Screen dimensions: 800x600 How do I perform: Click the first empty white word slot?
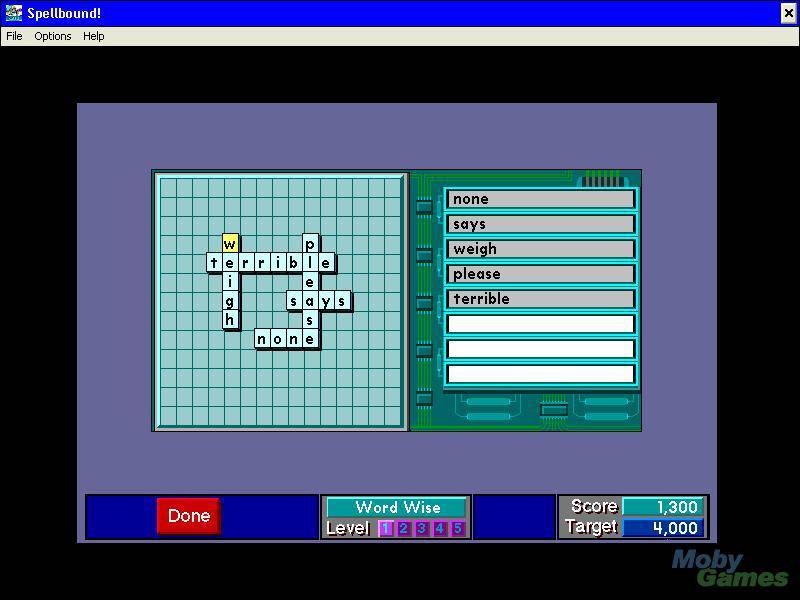tap(540, 323)
